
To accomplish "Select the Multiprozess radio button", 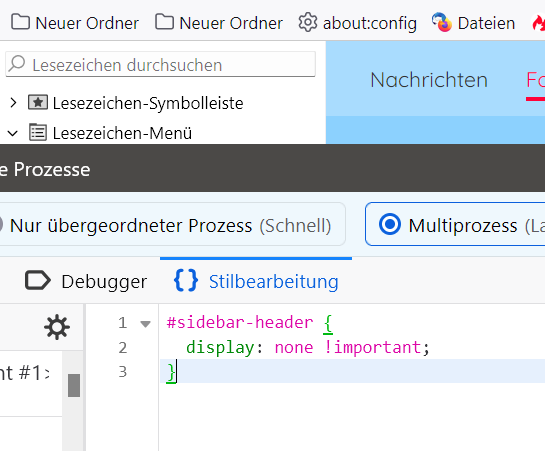I will click(390, 224).
